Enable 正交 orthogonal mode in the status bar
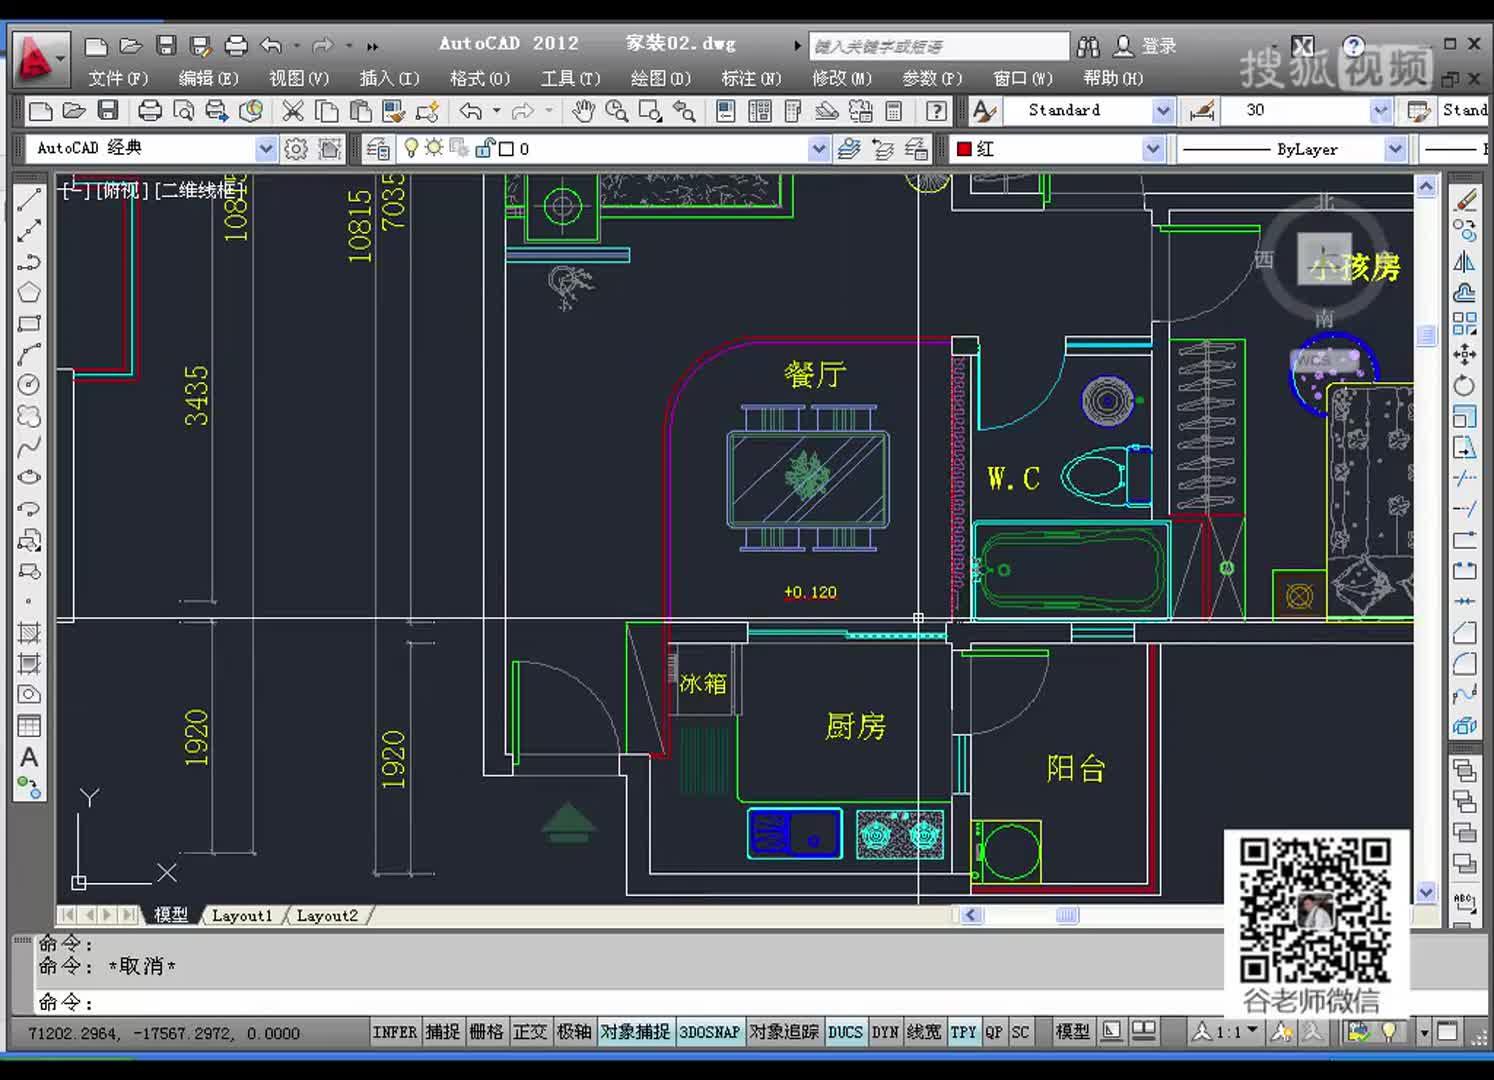 tap(530, 1031)
